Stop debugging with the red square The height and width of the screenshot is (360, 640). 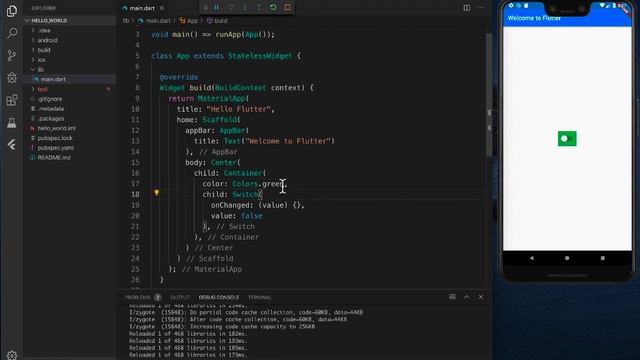click(x=287, y=7)
